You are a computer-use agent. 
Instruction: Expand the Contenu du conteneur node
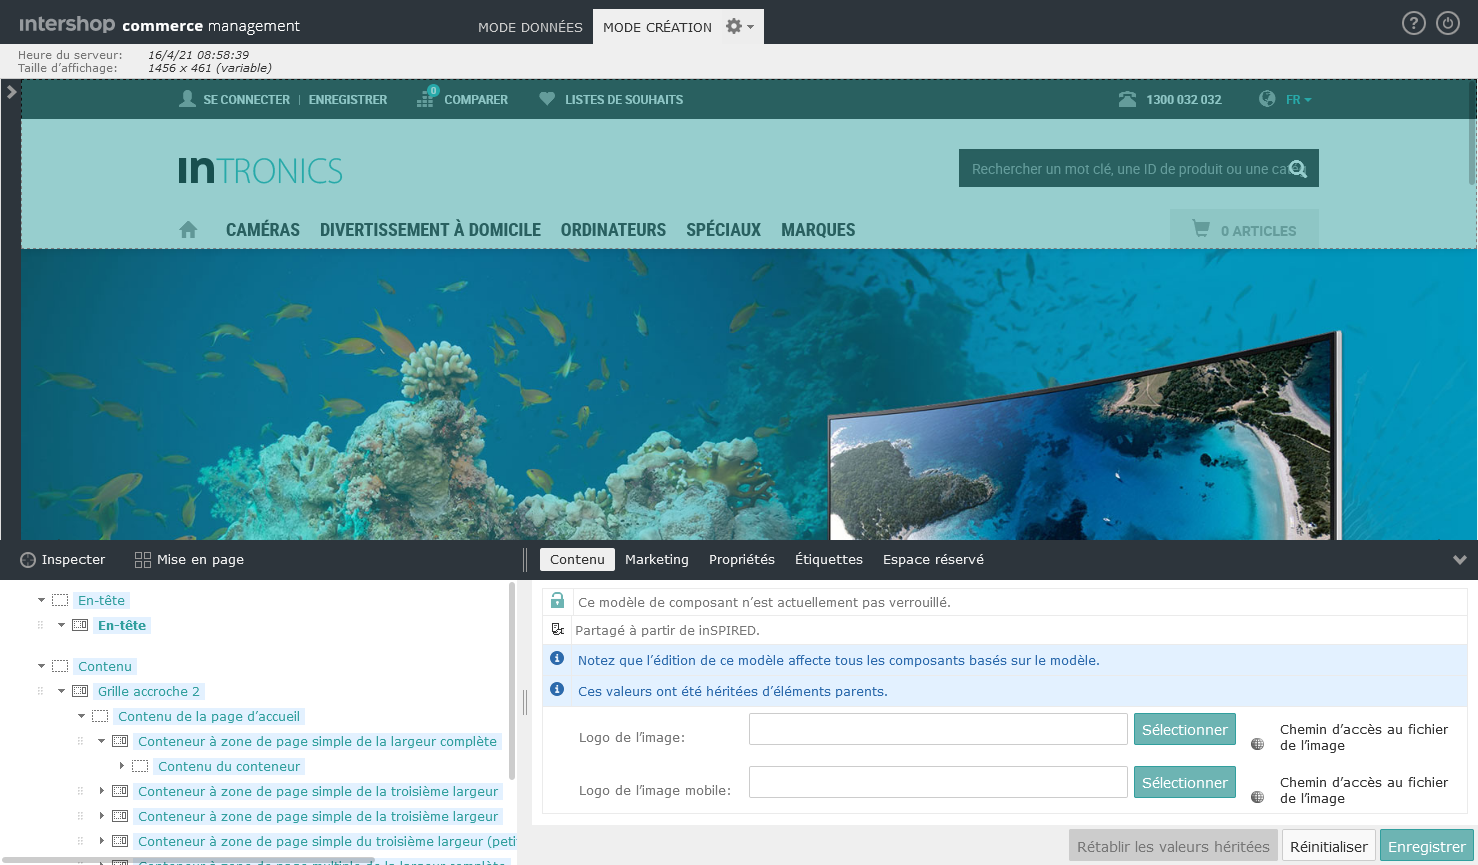tap(122, 766)
